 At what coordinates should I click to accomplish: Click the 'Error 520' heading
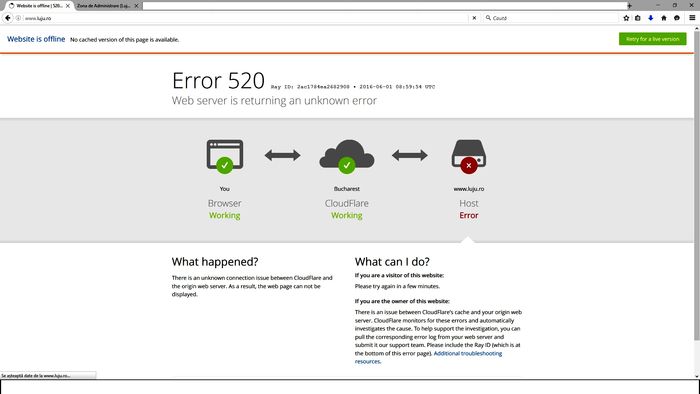click(218, 81)
